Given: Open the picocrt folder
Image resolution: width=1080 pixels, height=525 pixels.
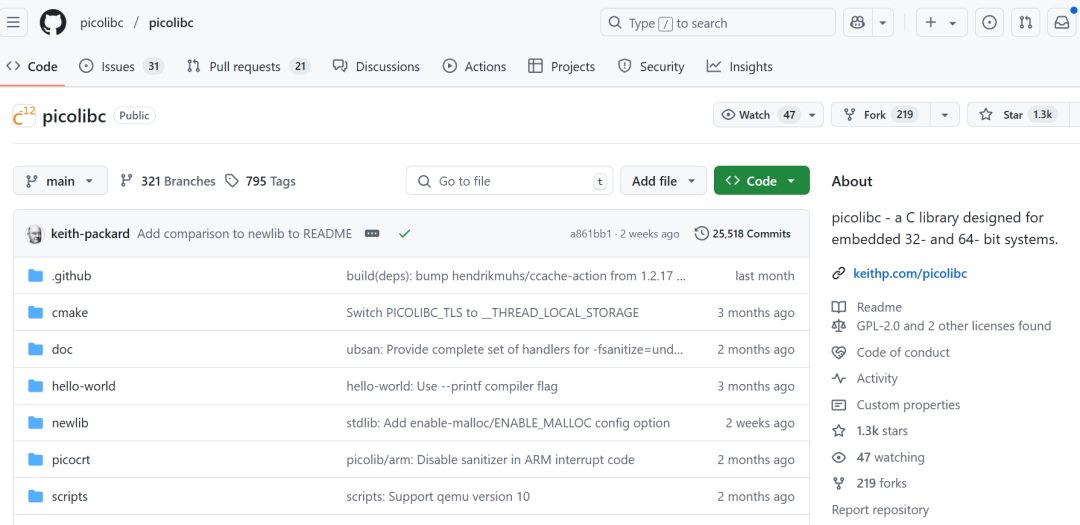Looking at the screenshot, I should coord(72,460).
